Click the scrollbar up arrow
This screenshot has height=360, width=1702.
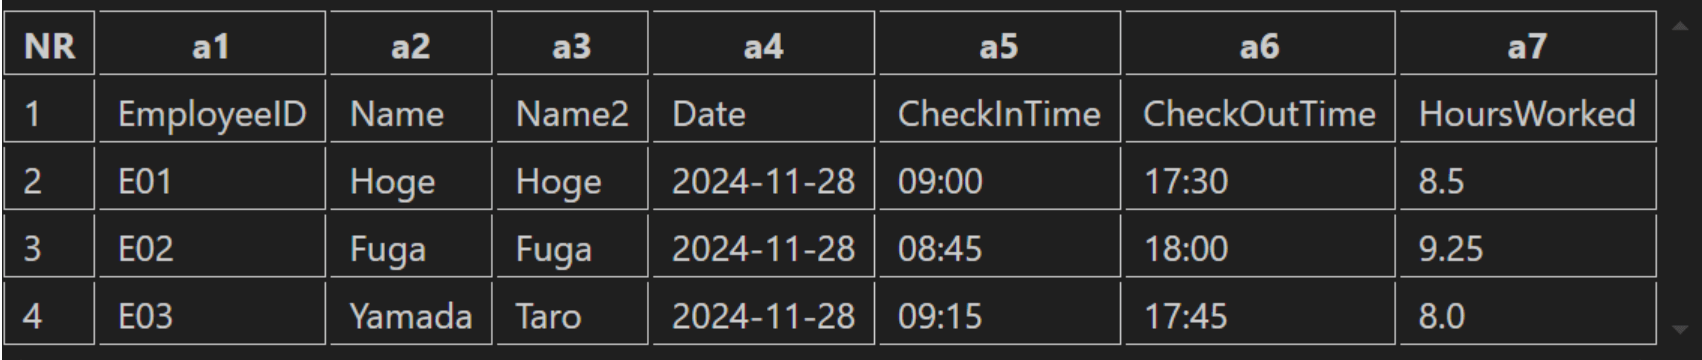coord(1680,26)
